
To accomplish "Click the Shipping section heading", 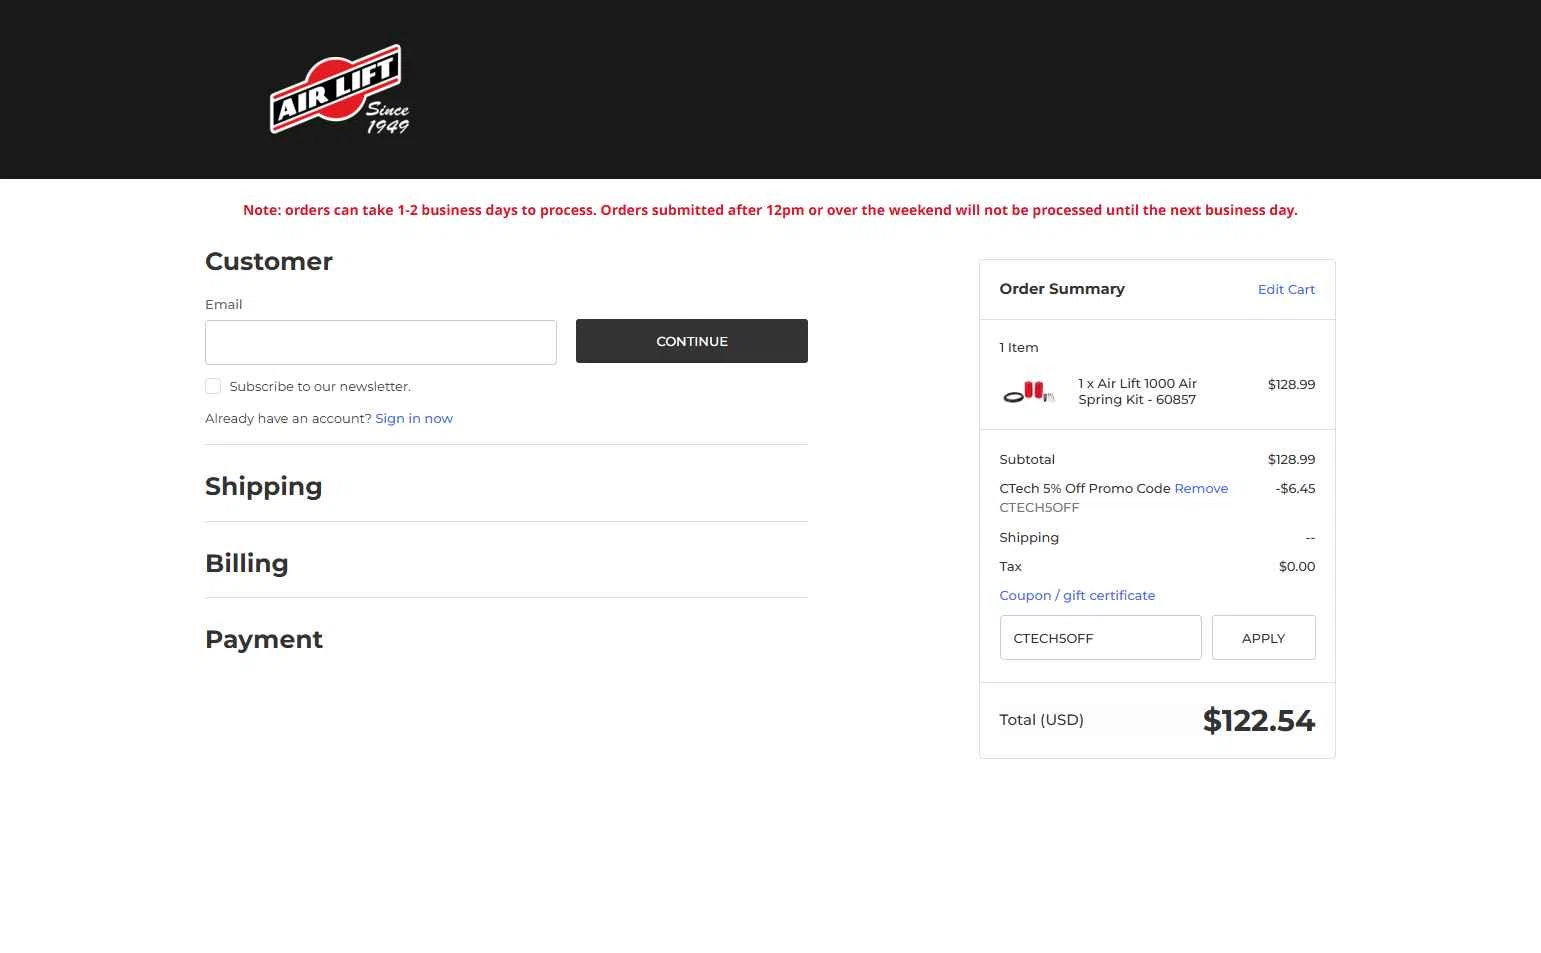I will coord(264,486).
